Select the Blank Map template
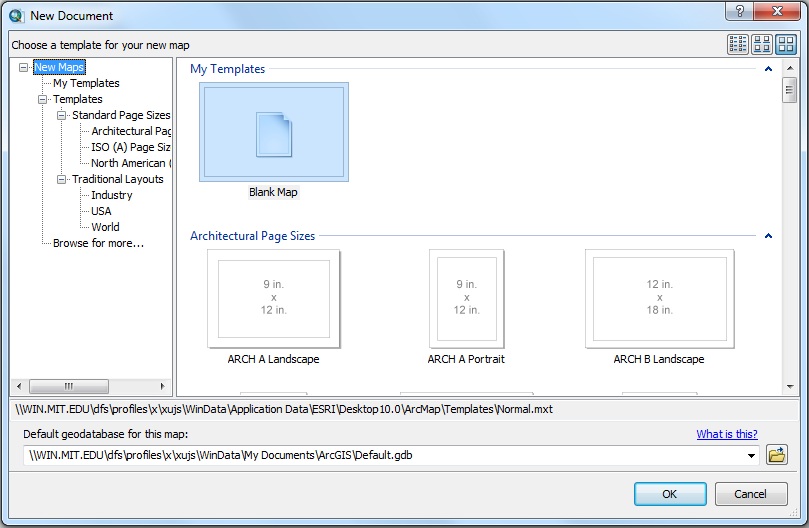Screen dimensions: 809x528 tap(273, 133)
